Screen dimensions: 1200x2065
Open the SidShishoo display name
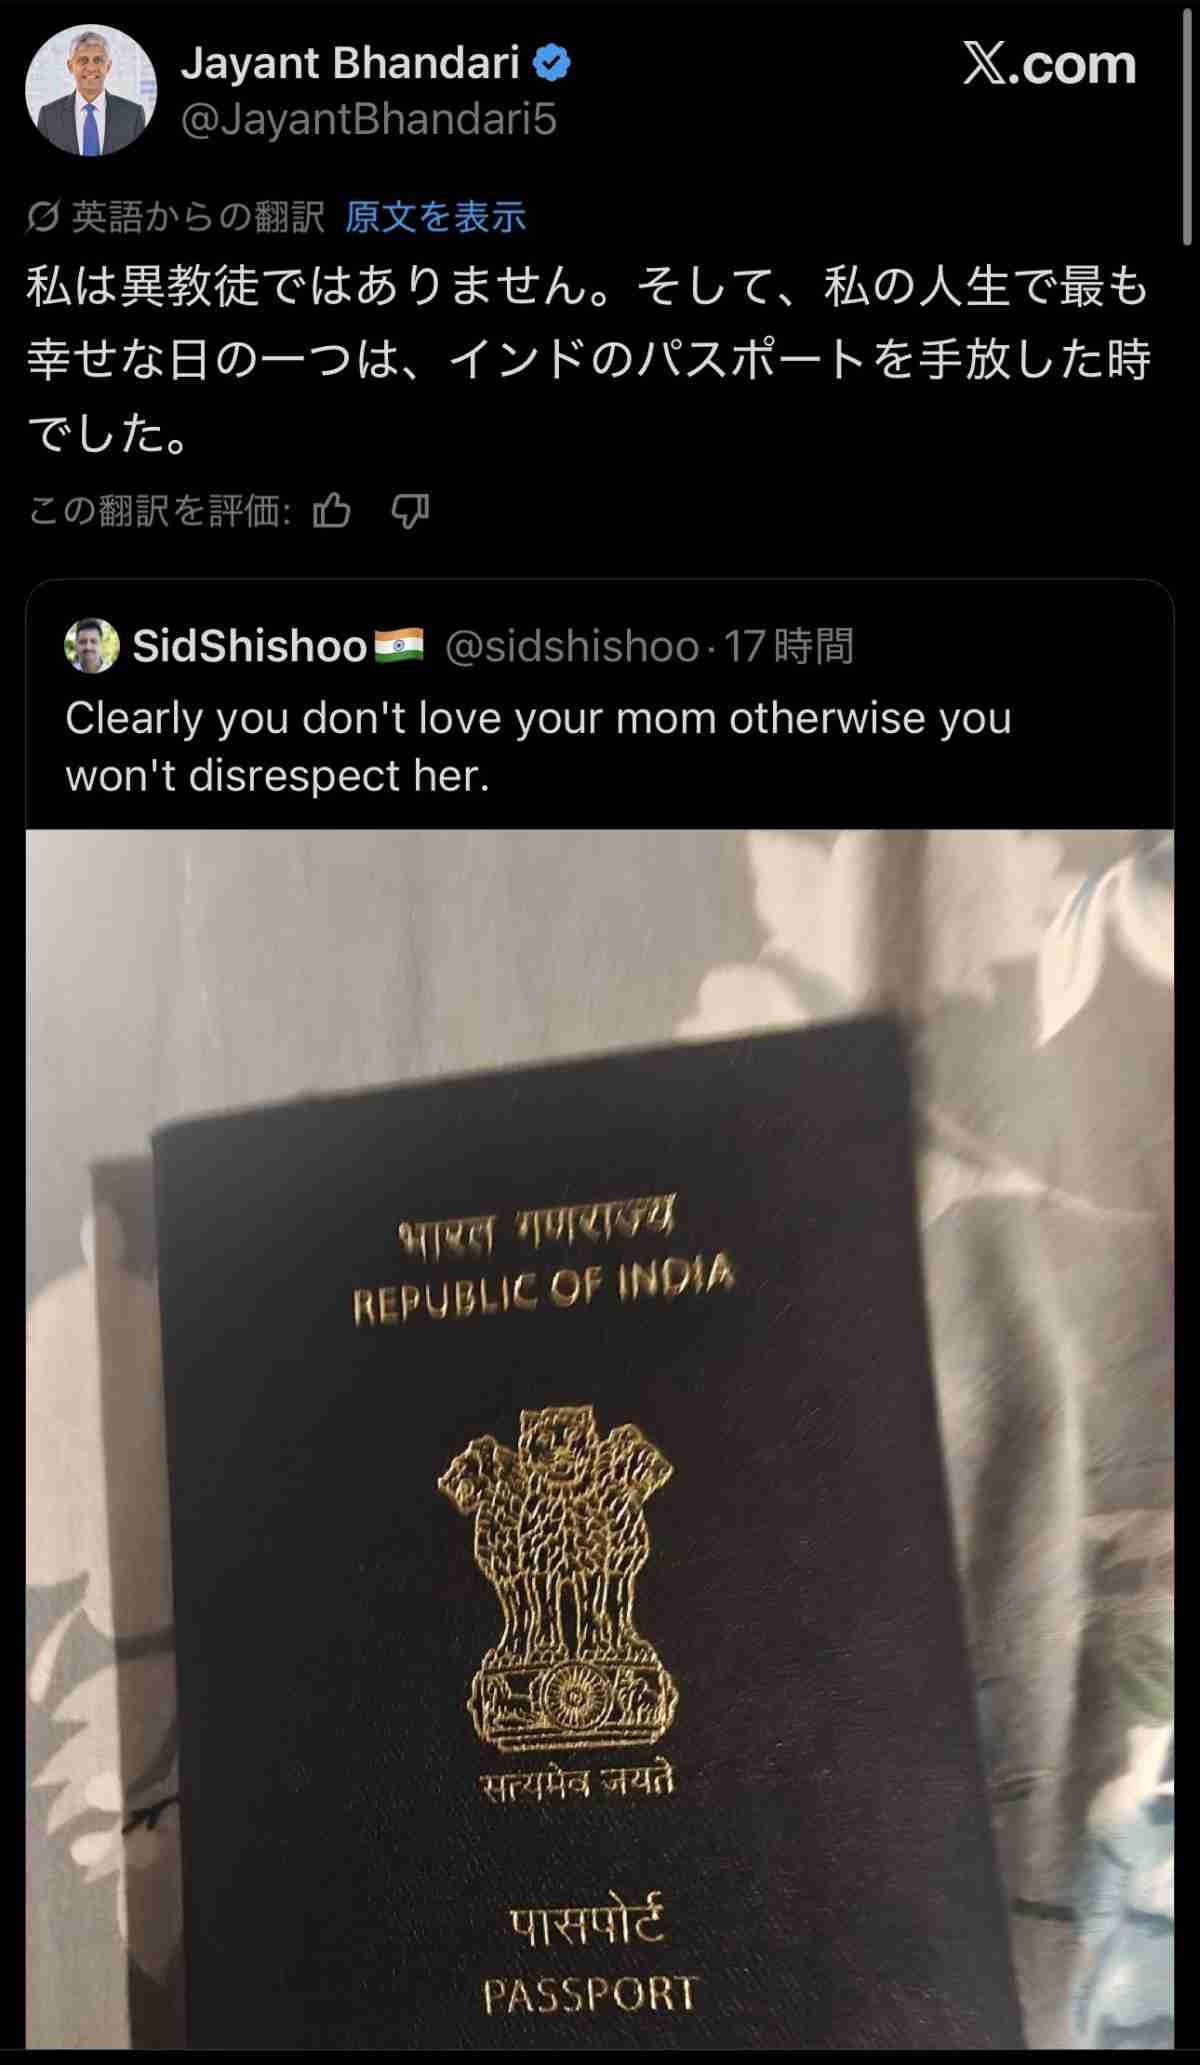tap(250, 646)
